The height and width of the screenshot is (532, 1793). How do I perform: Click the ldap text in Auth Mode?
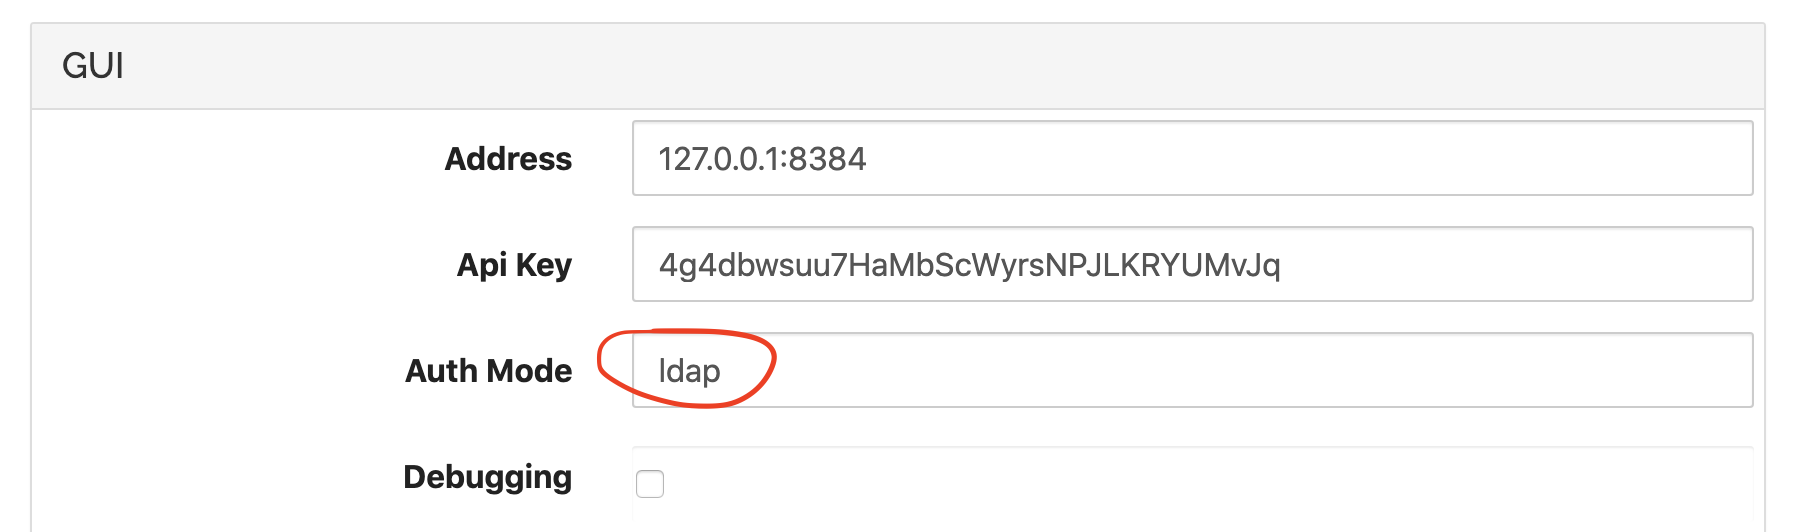689,371
